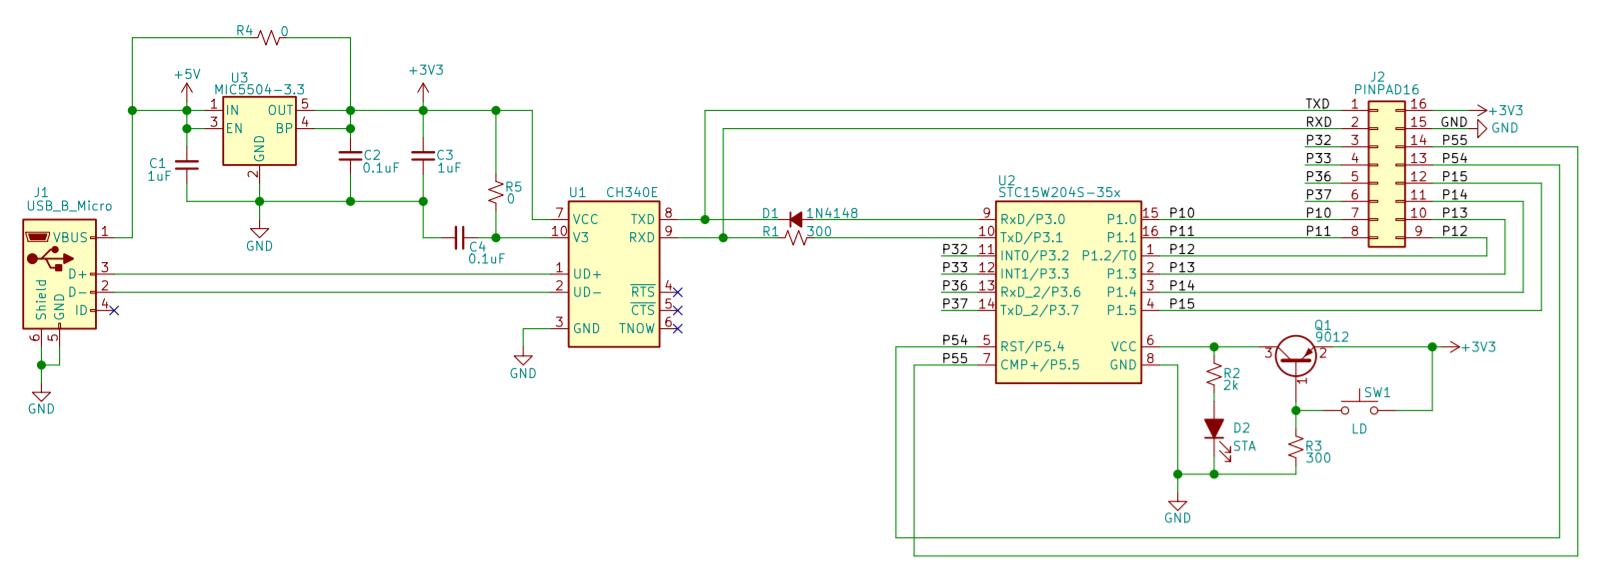Click the RxD_2/P3.6 pin name
The image size is (1608, 586).
pos(1040,292)
